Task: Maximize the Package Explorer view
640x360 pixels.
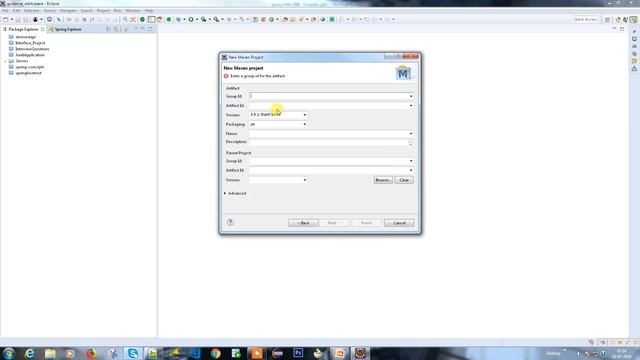Action: pos(150,29)
